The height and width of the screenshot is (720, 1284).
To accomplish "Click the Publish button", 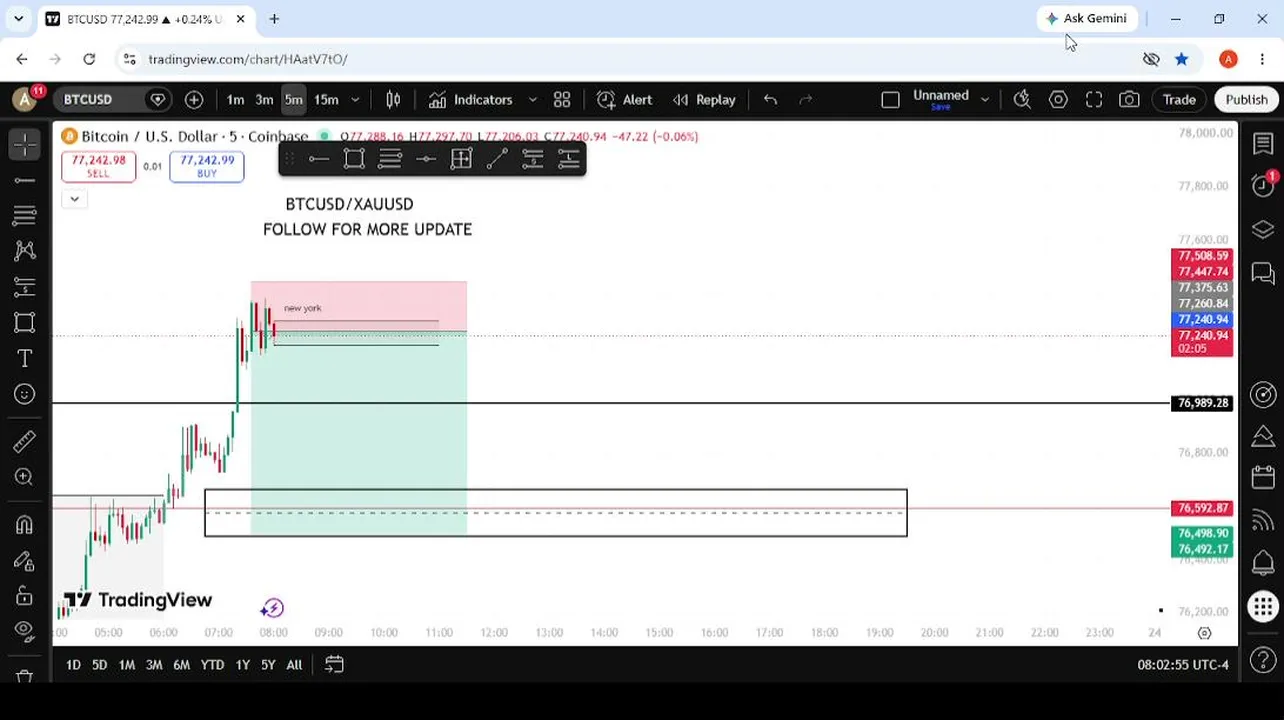I will 1246,99.
